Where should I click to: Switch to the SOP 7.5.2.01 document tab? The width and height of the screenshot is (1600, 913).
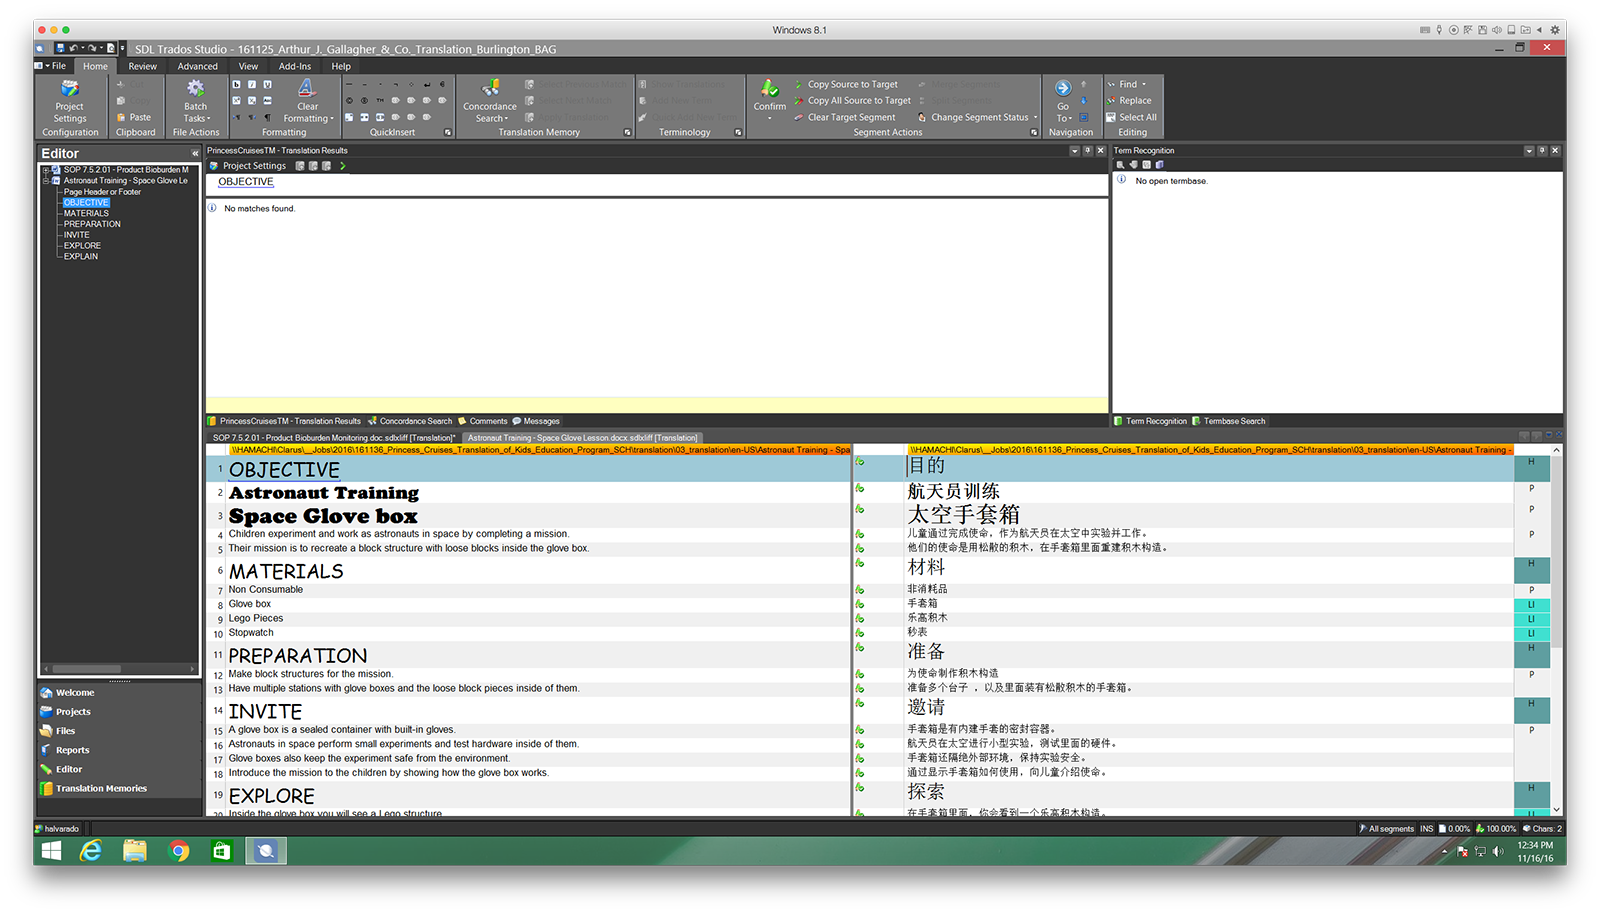coord(333,438)
